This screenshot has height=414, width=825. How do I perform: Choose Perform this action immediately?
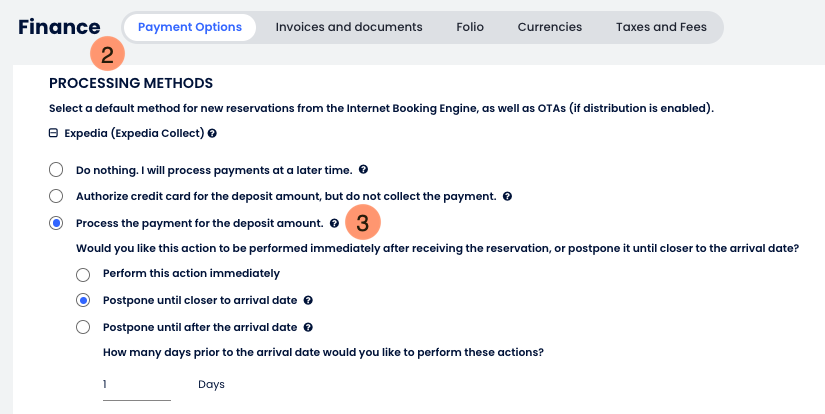coord(83,273)
